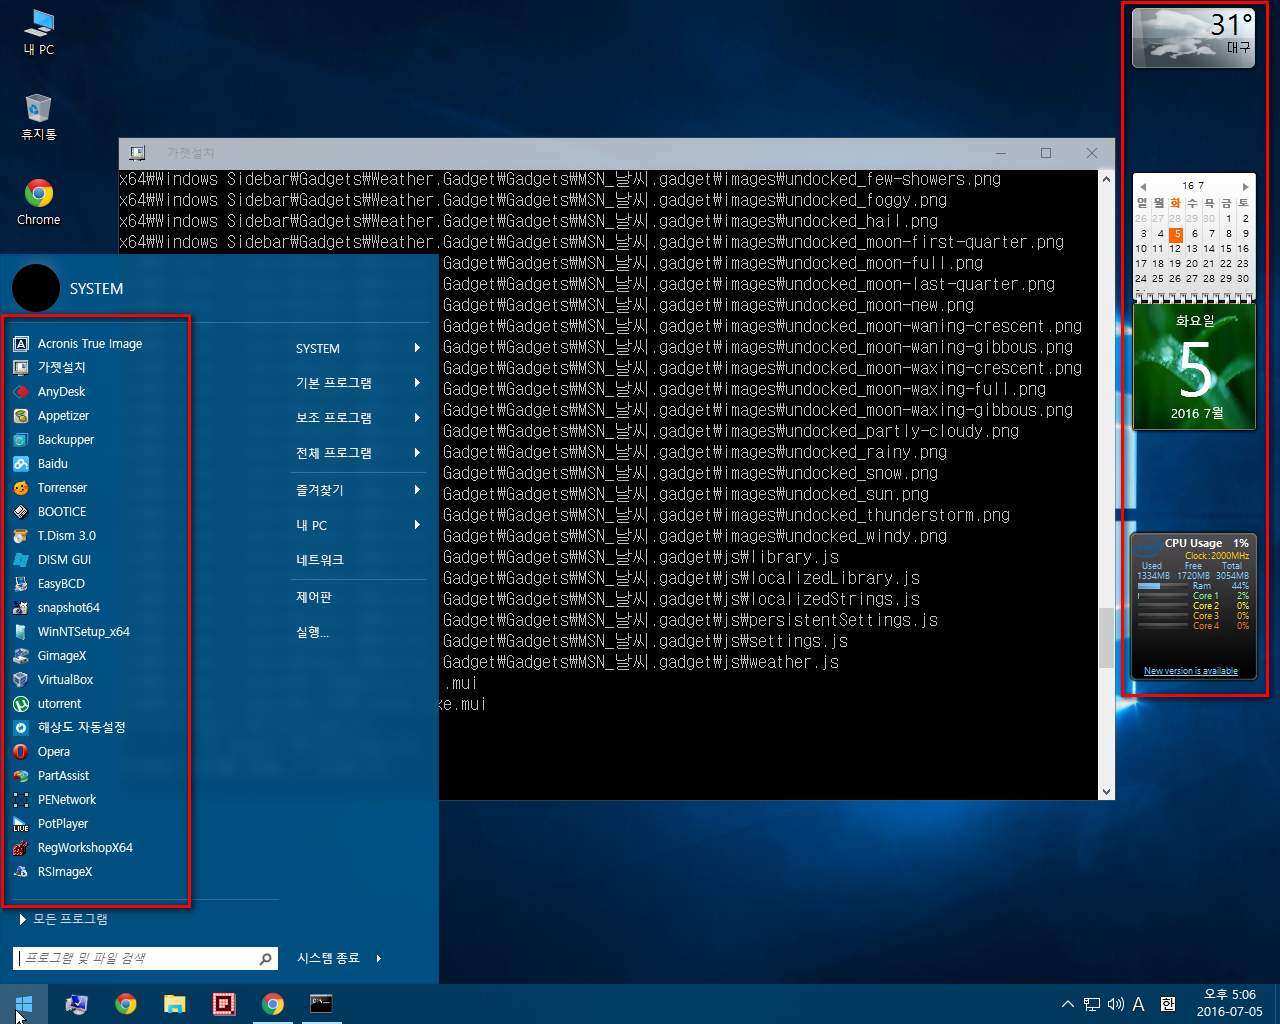Go to previous month in calendar gadget
The height and width of the screenshot is (1024, 1280).
[x=1142, y=187]
